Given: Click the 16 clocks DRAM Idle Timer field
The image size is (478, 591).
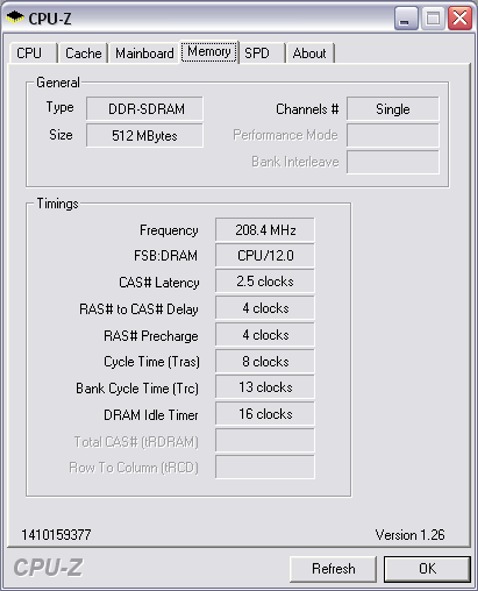Looking at the screenshot, I should [x=265, y=414].
